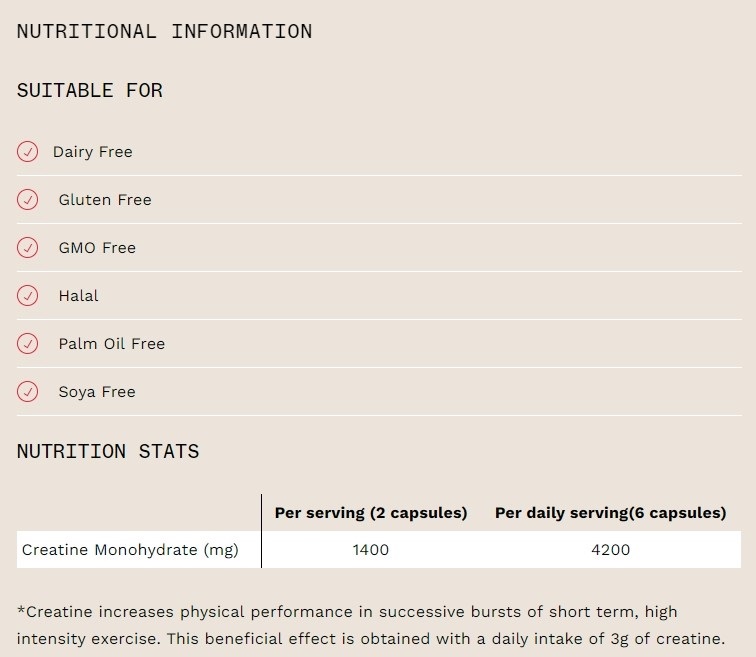Viewport: 756px width, 657px height.
Task: Select the GMO Free label
Action: pyautogui.click(x=97, y=248)
